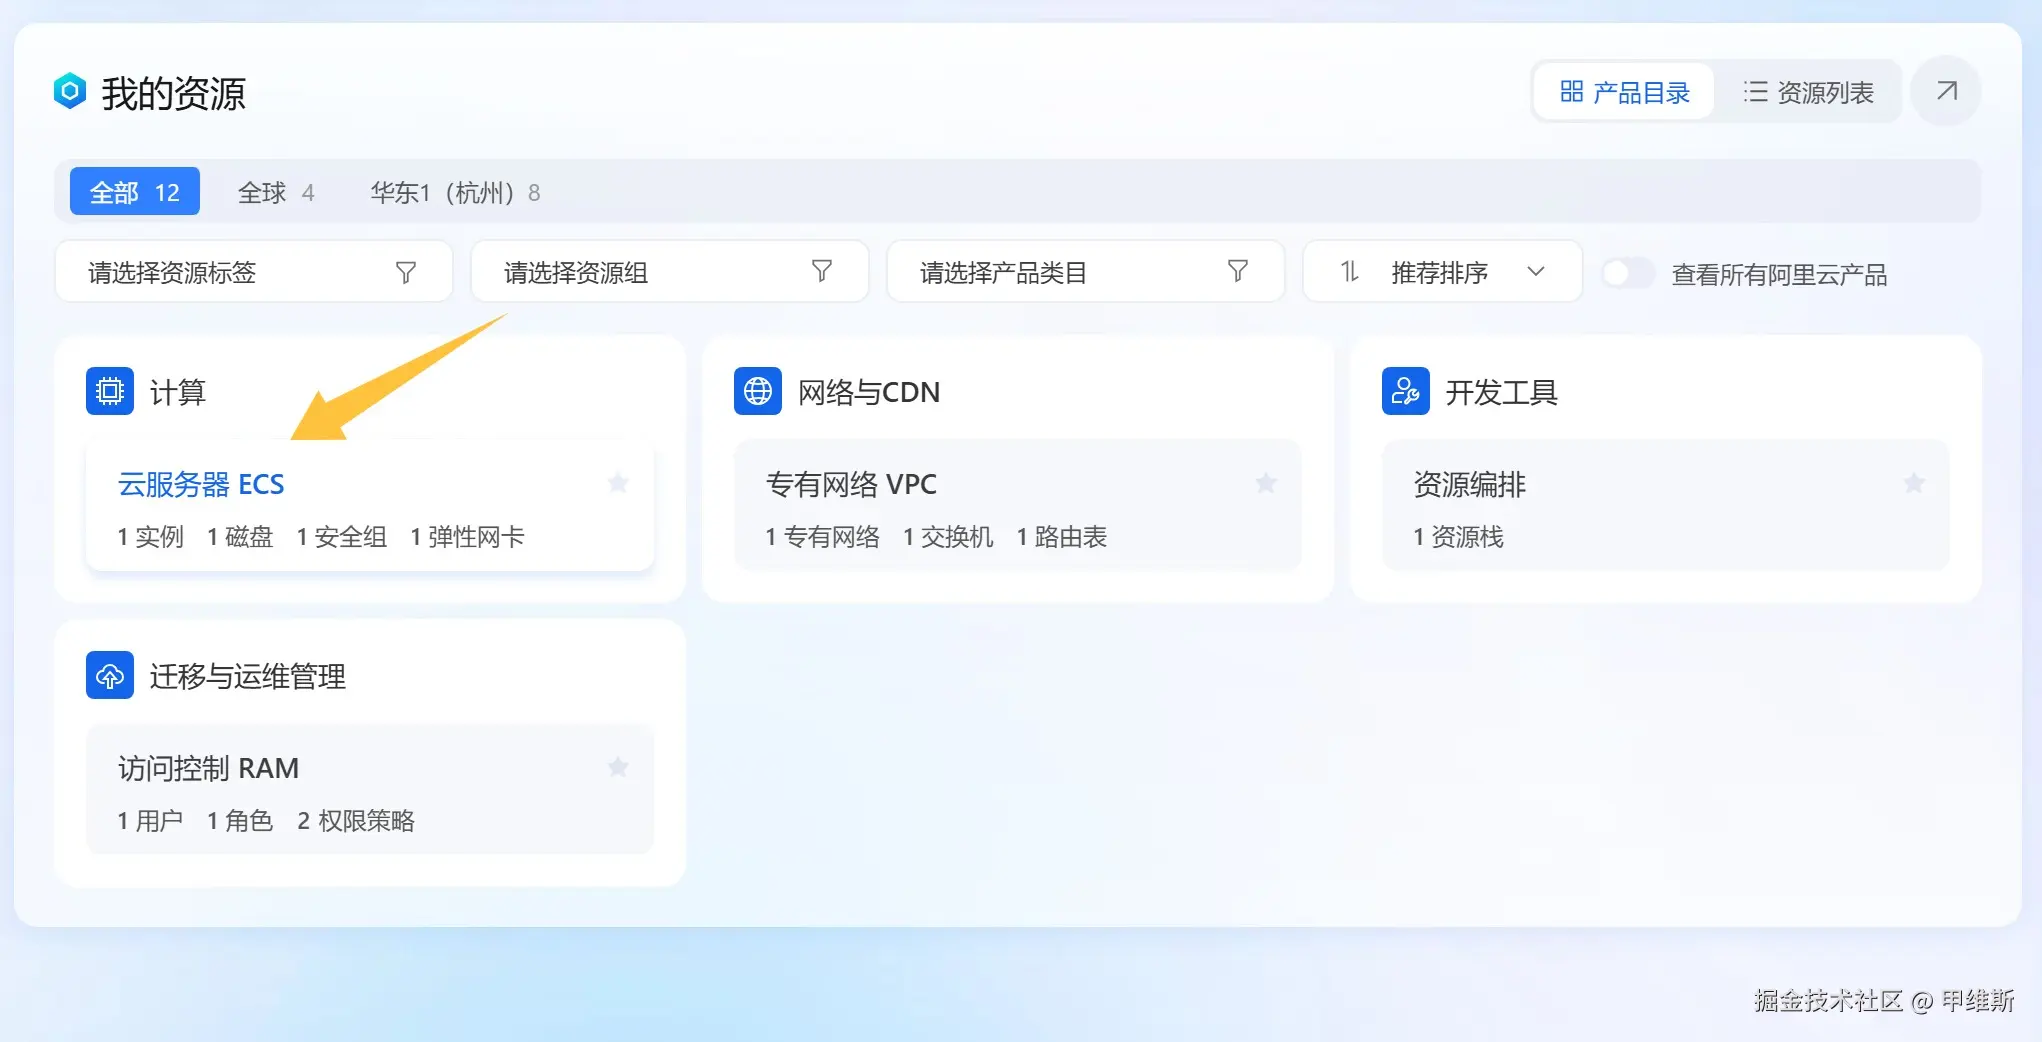Viewport: 2042px width, 1042px height.
Task: Click the 我的资源 page title
Action: (x=174, y=93)
